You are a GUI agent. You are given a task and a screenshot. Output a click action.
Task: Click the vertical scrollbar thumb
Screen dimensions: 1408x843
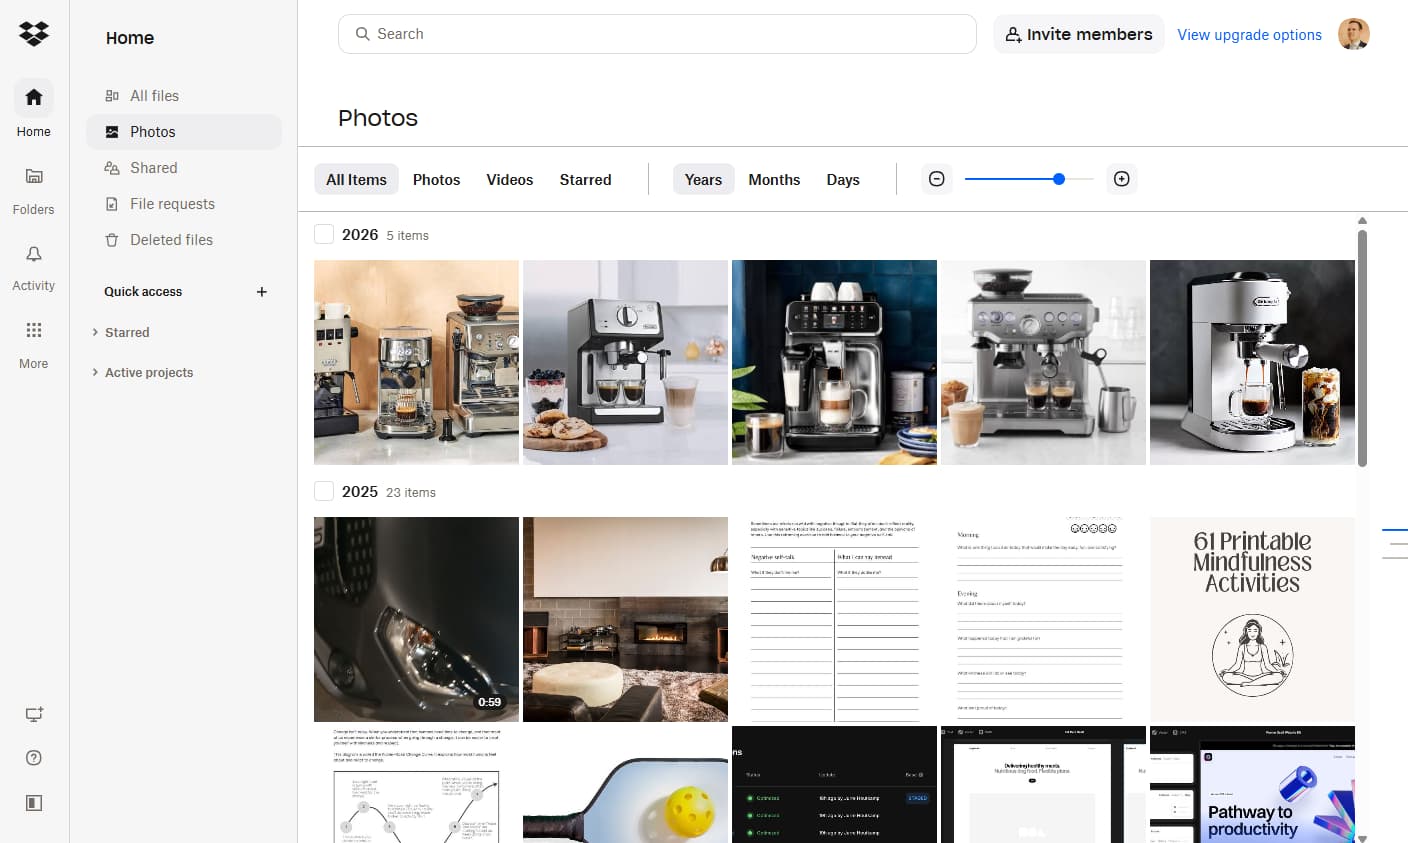(x=1362, y=347)
